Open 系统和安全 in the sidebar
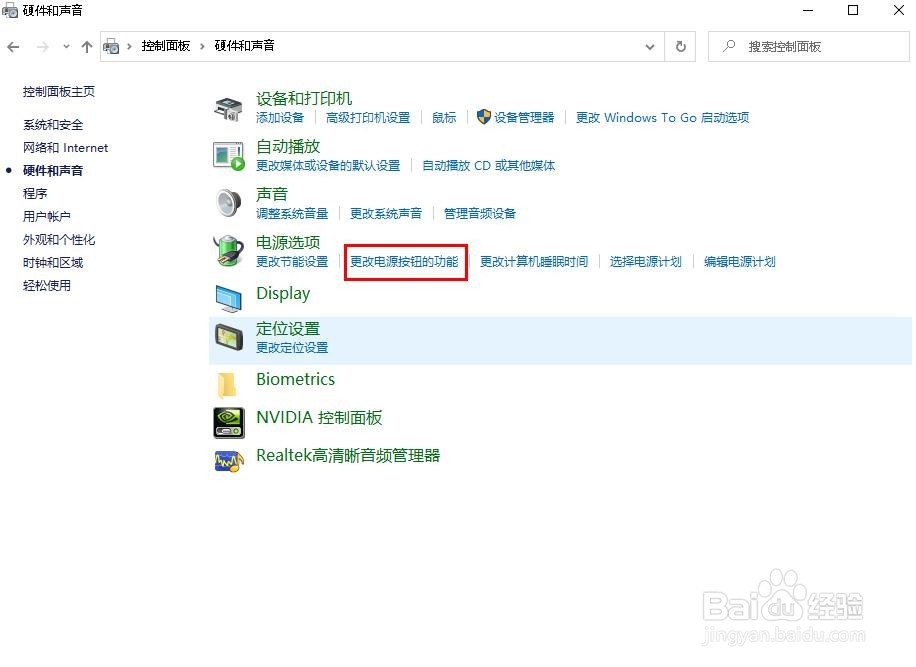This screenshot has height=667, width=916. [x=53, y=124]
